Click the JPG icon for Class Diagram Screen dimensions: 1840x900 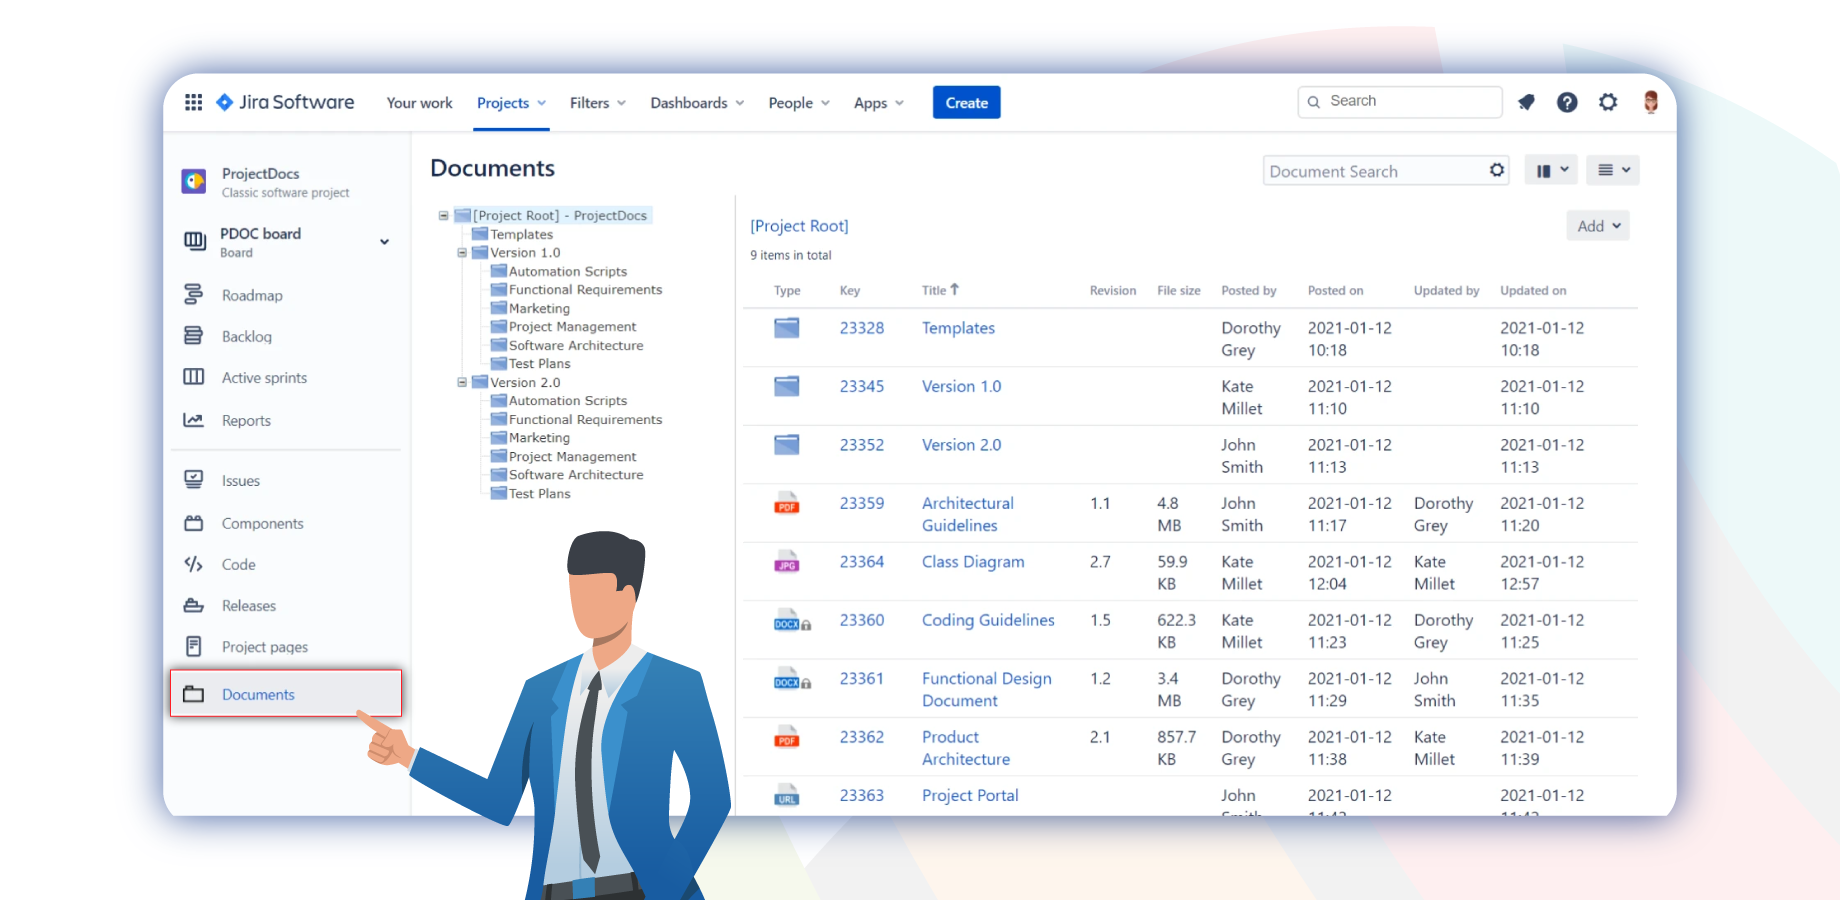(787, 562)
